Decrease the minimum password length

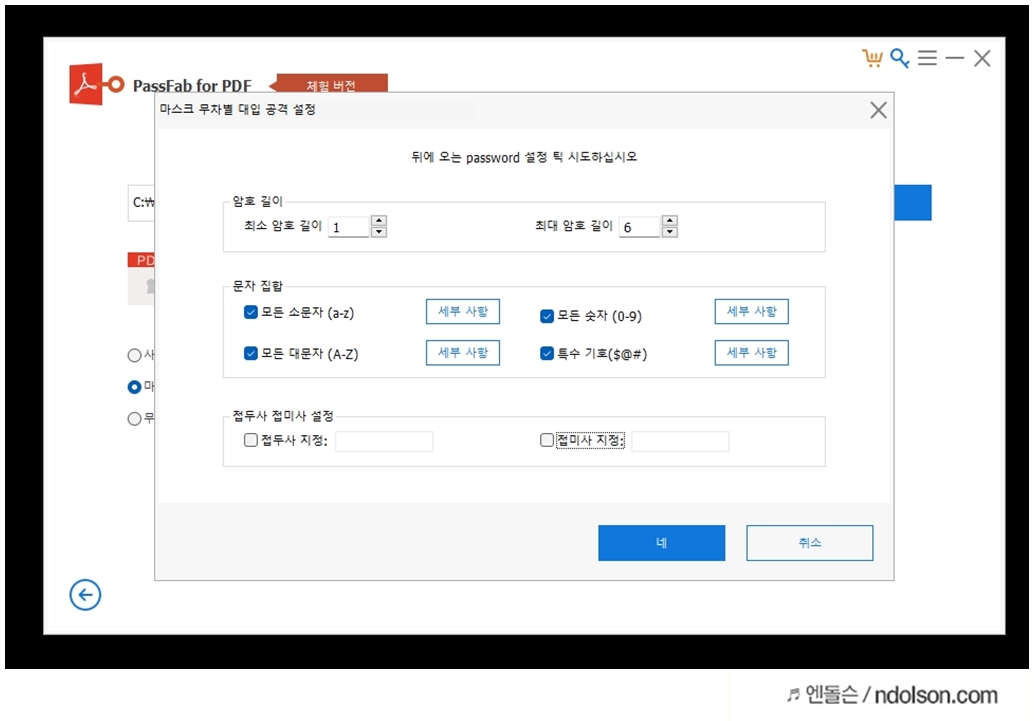click(379, 232)
